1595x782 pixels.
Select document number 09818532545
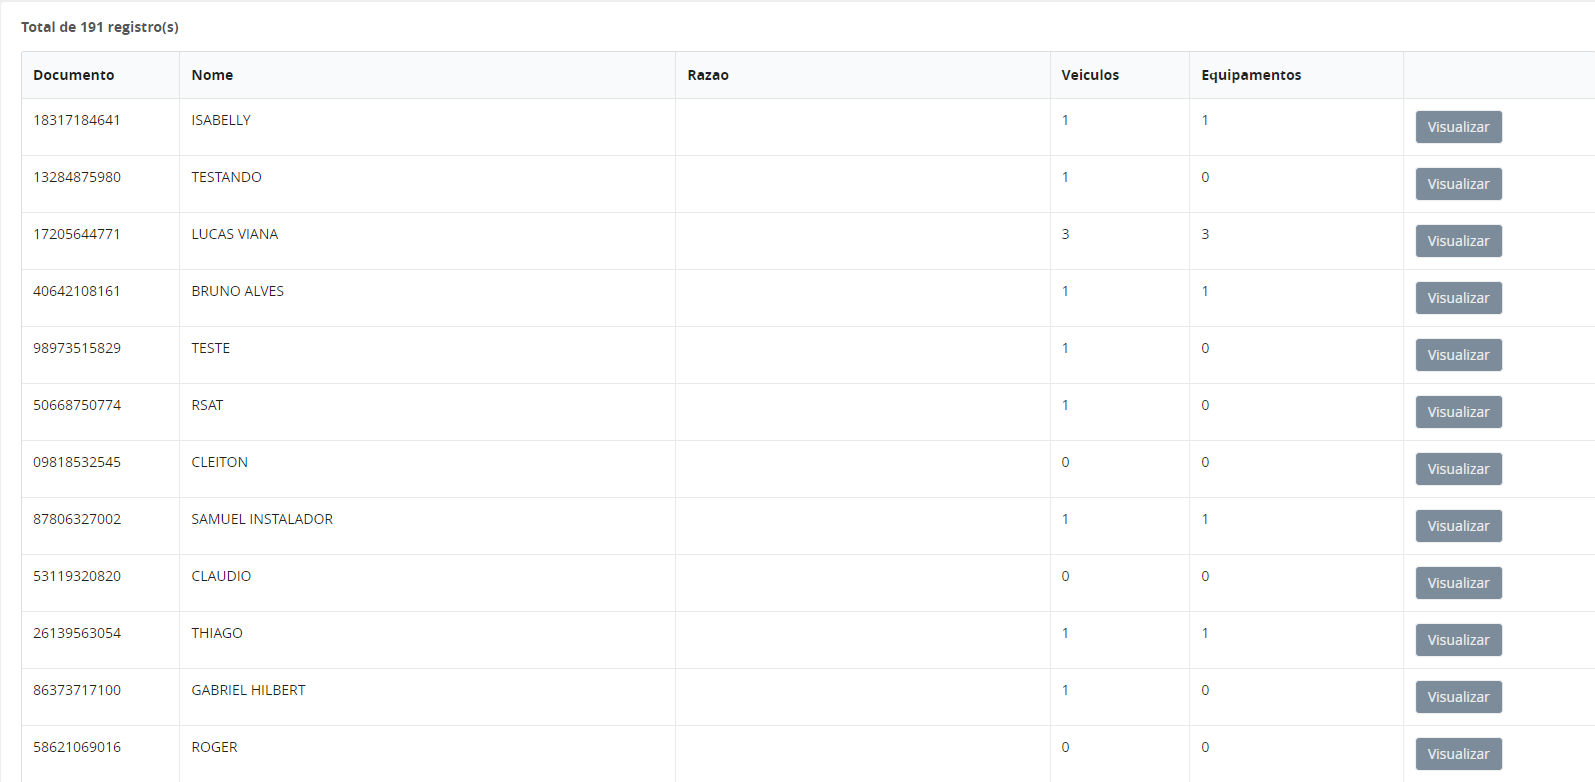[77, 462]
